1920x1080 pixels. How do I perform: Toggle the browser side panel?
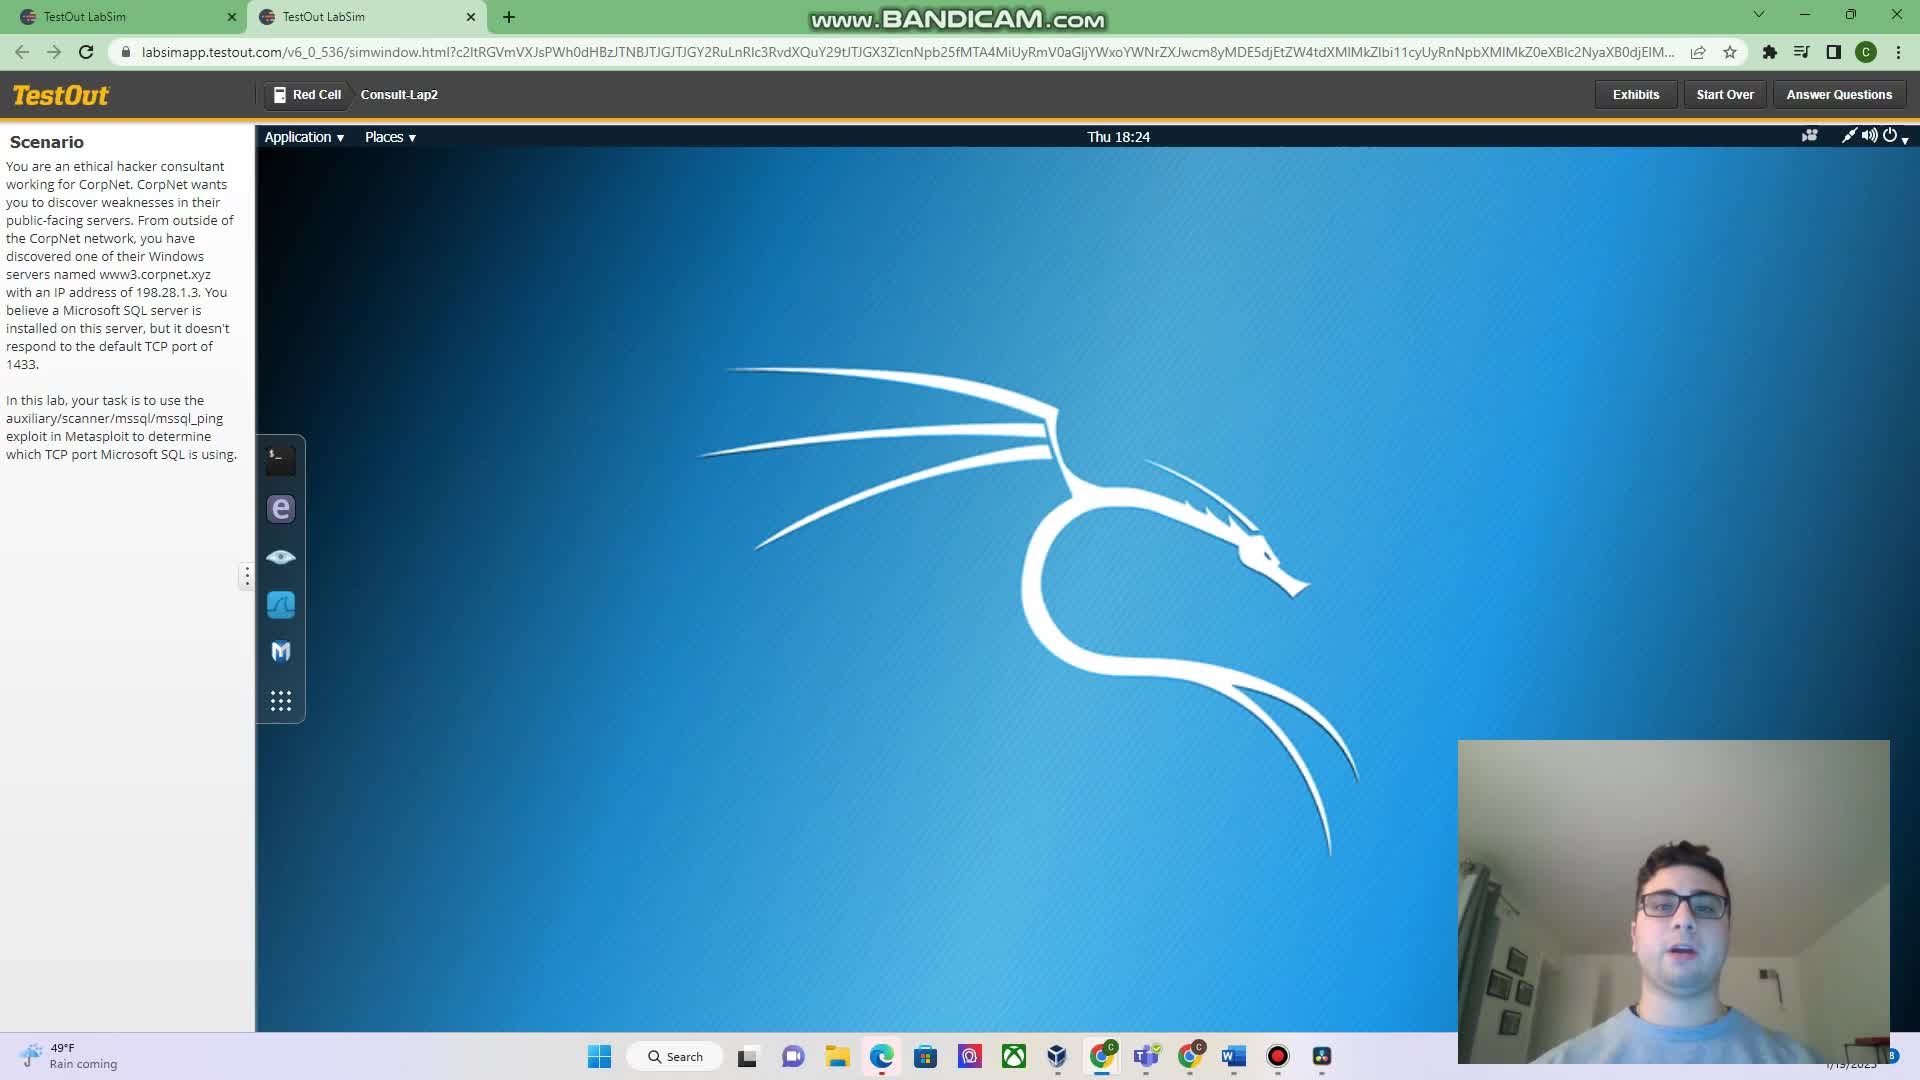tap(1833, 52)
